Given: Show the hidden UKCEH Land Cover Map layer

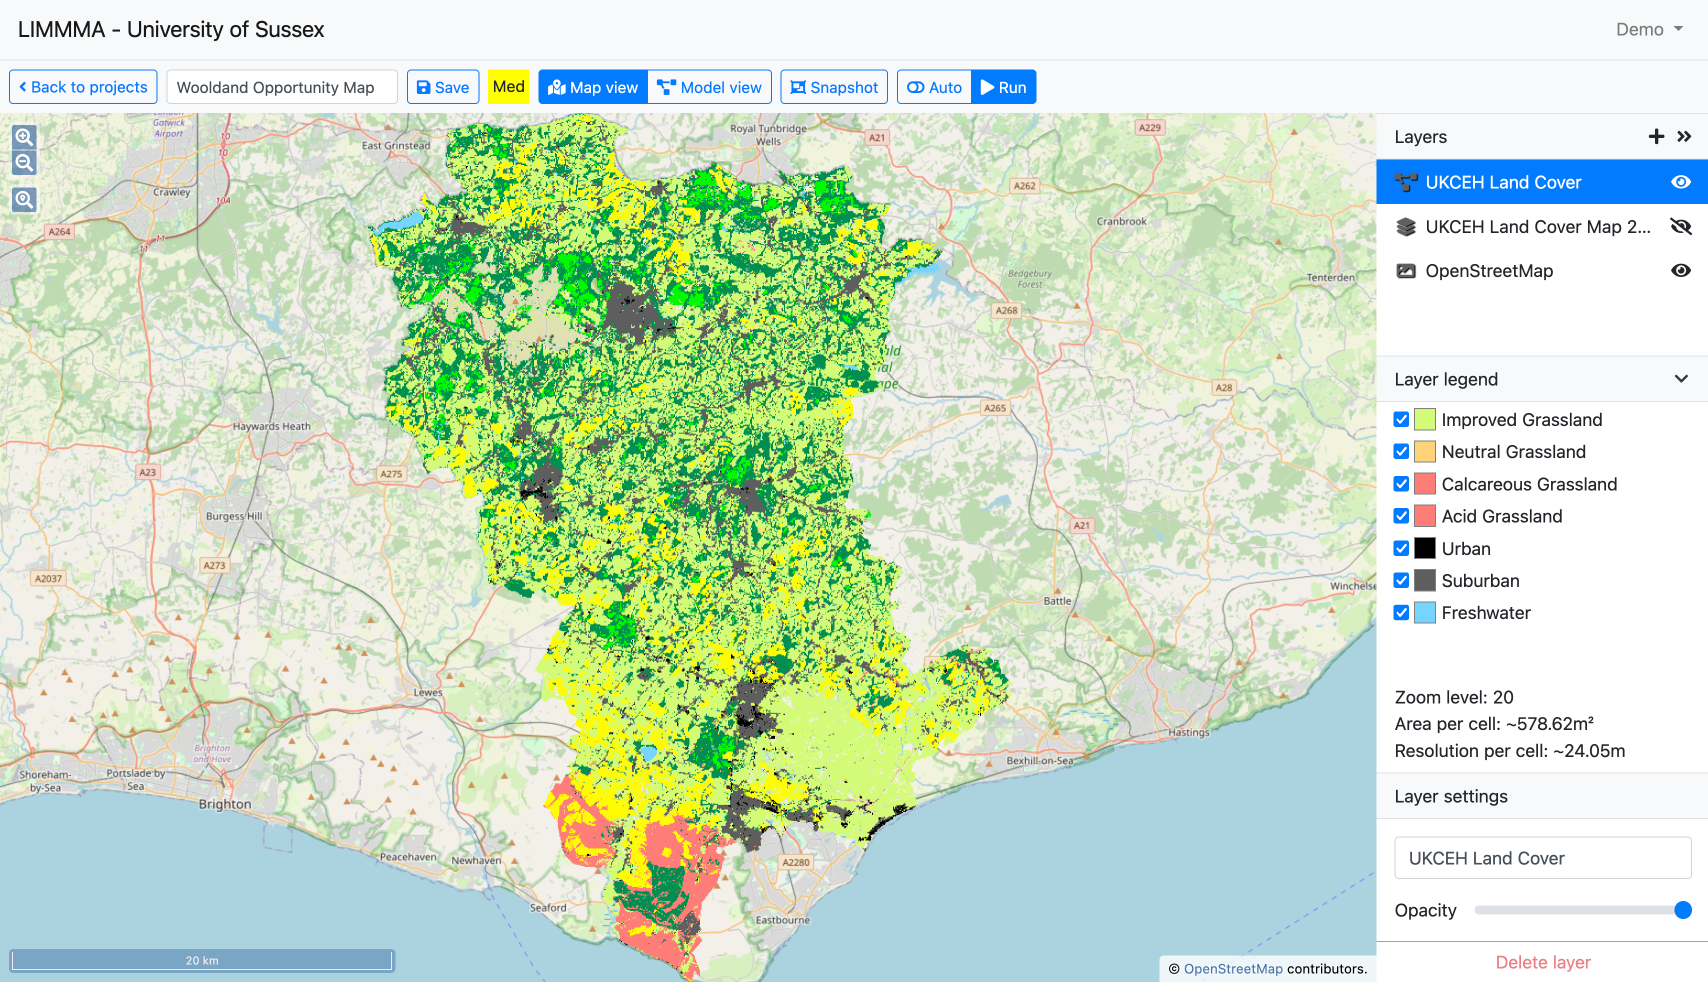Looking at the screenshot, I should click(1681, 227).
